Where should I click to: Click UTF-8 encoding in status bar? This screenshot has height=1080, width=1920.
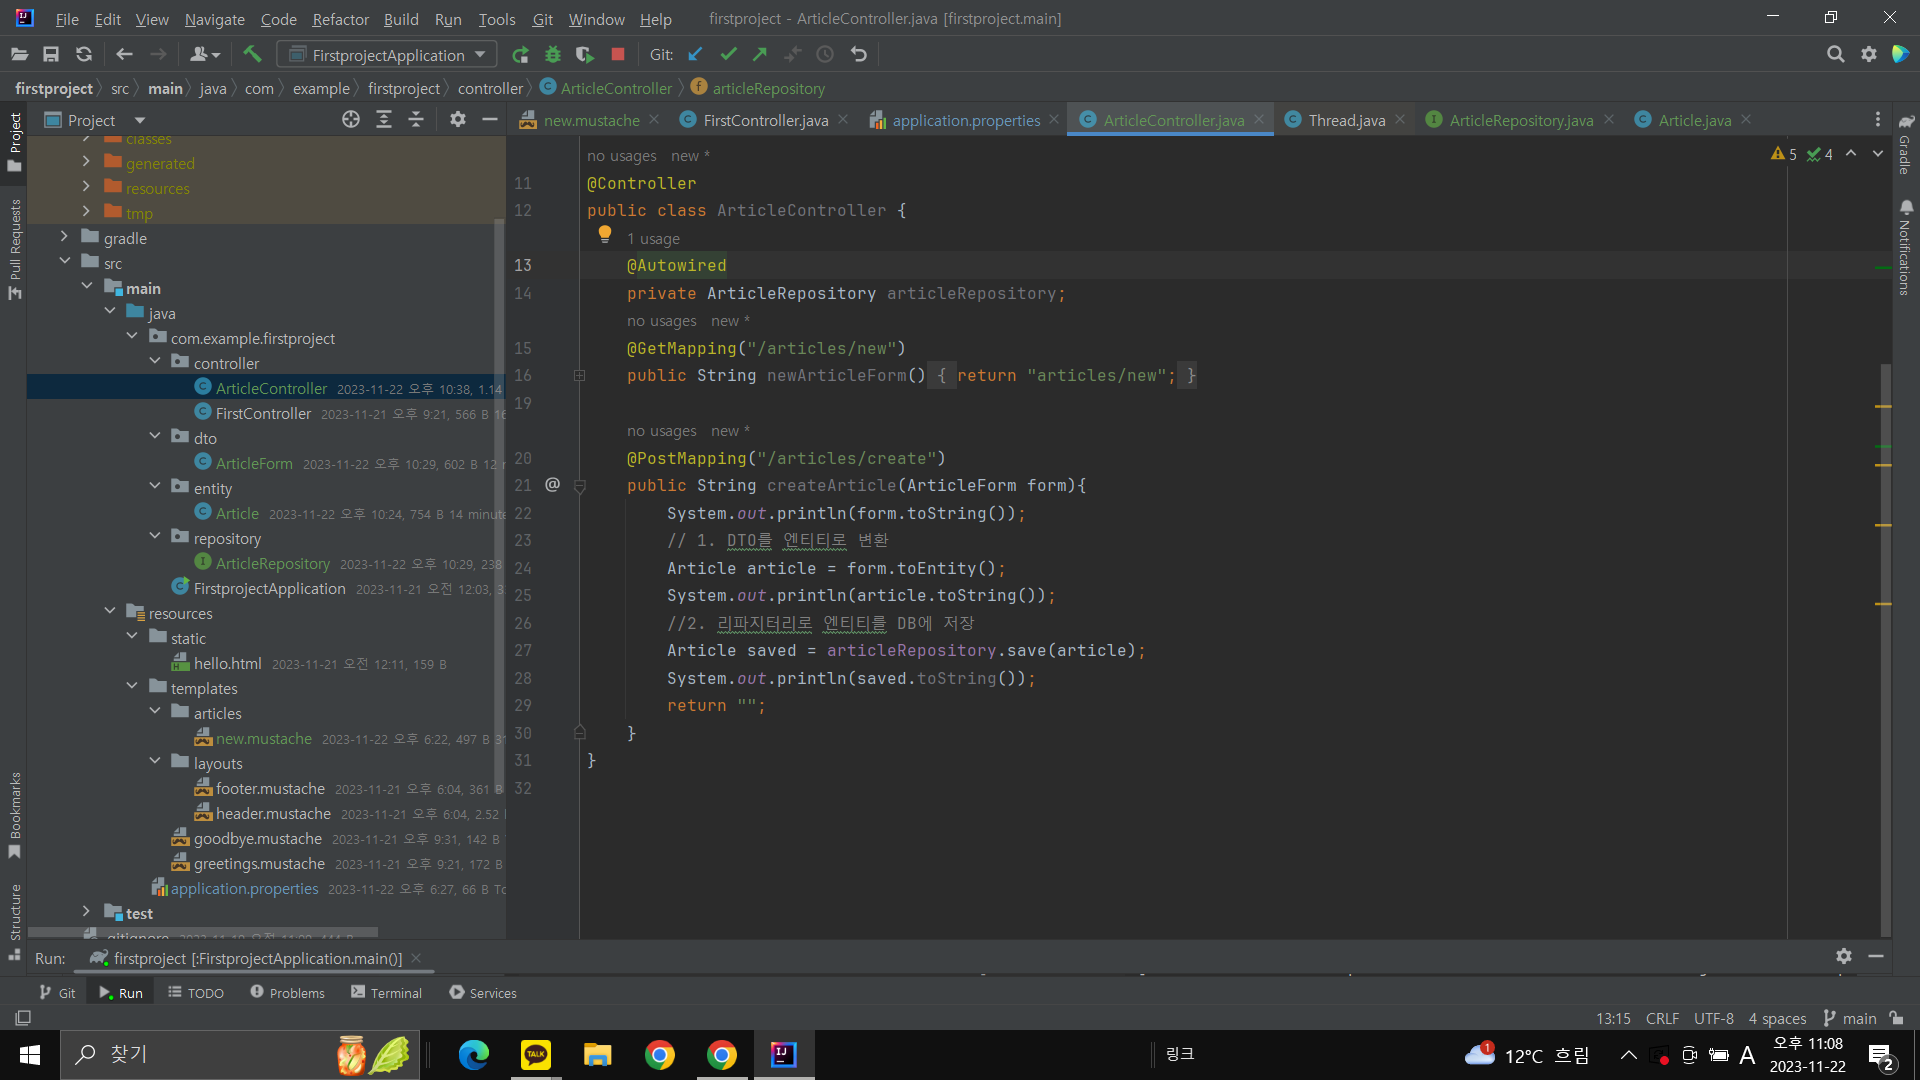click(1713, 1018)
